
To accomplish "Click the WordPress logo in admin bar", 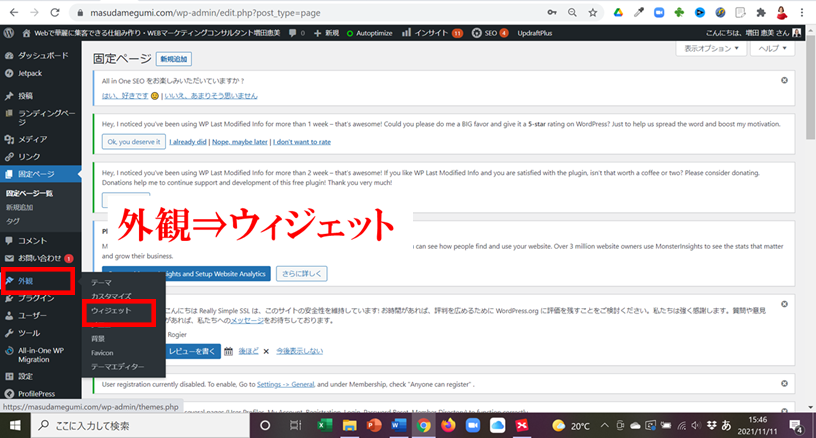I will 8,33.
